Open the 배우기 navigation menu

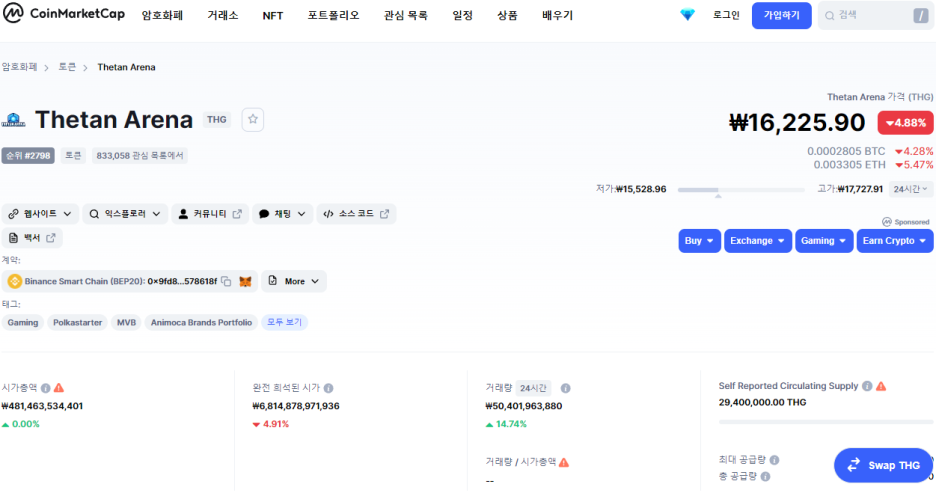[x=558, y=16]
